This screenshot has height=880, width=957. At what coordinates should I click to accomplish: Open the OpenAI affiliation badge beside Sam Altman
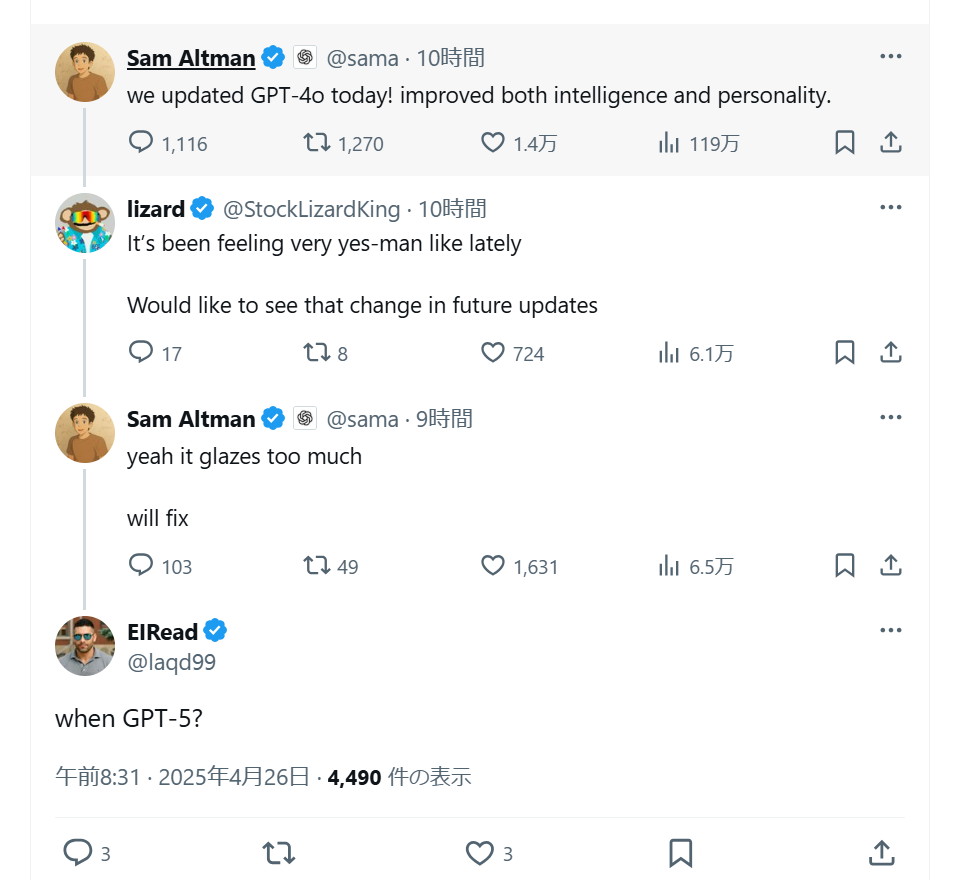[305, 58]
